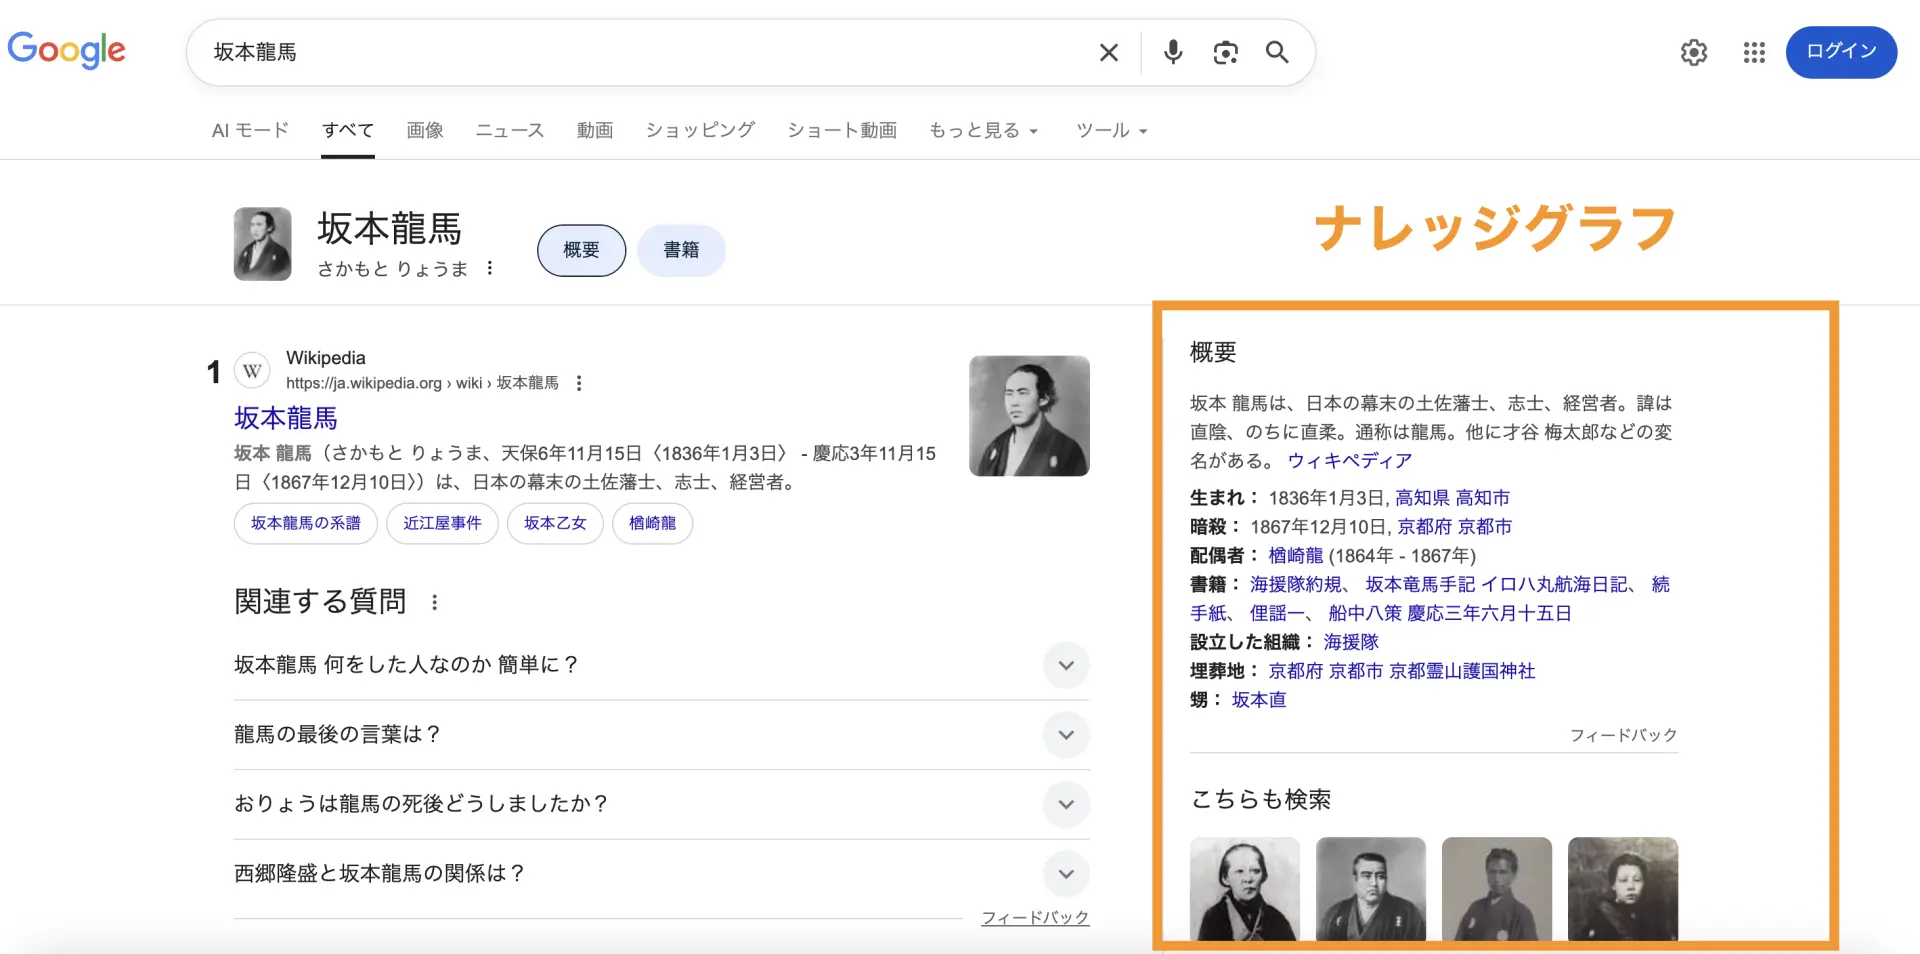The width and height of the screenshot is (1920, 954).
Task: Click the first portrait under こちらも検索
Action: tap(1244, 888)
